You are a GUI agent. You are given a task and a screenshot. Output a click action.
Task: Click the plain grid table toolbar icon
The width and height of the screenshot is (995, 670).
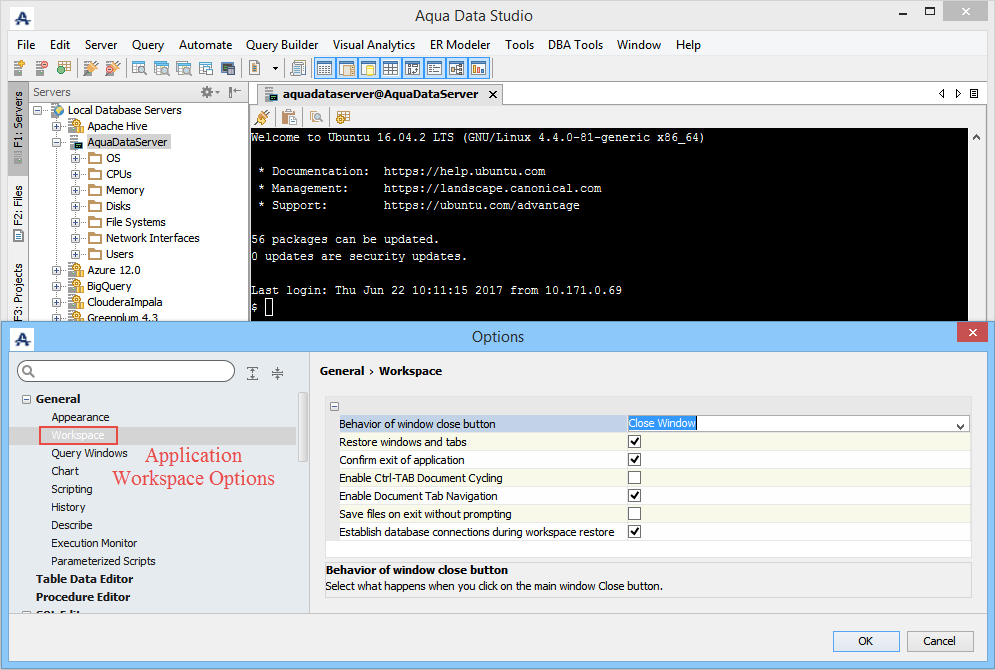point(391,68)
